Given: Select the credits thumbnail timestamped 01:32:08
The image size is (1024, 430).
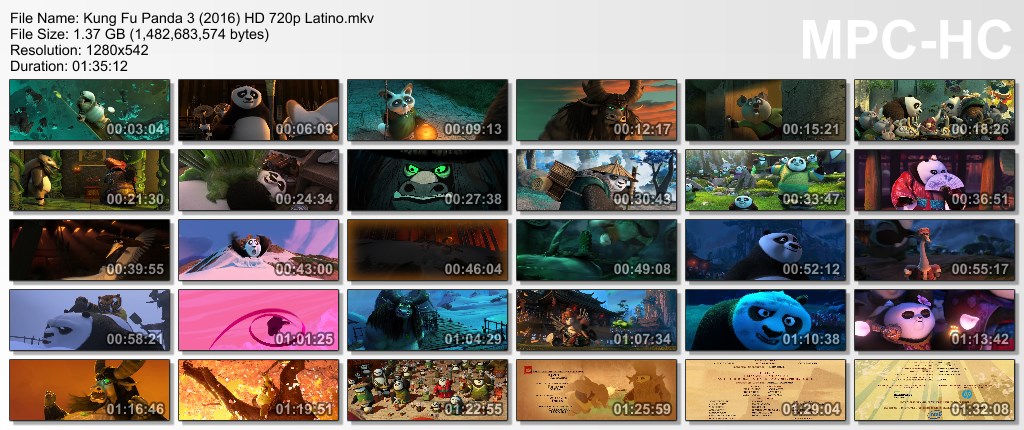Looking at the screenshot, I should coord(935,390).
